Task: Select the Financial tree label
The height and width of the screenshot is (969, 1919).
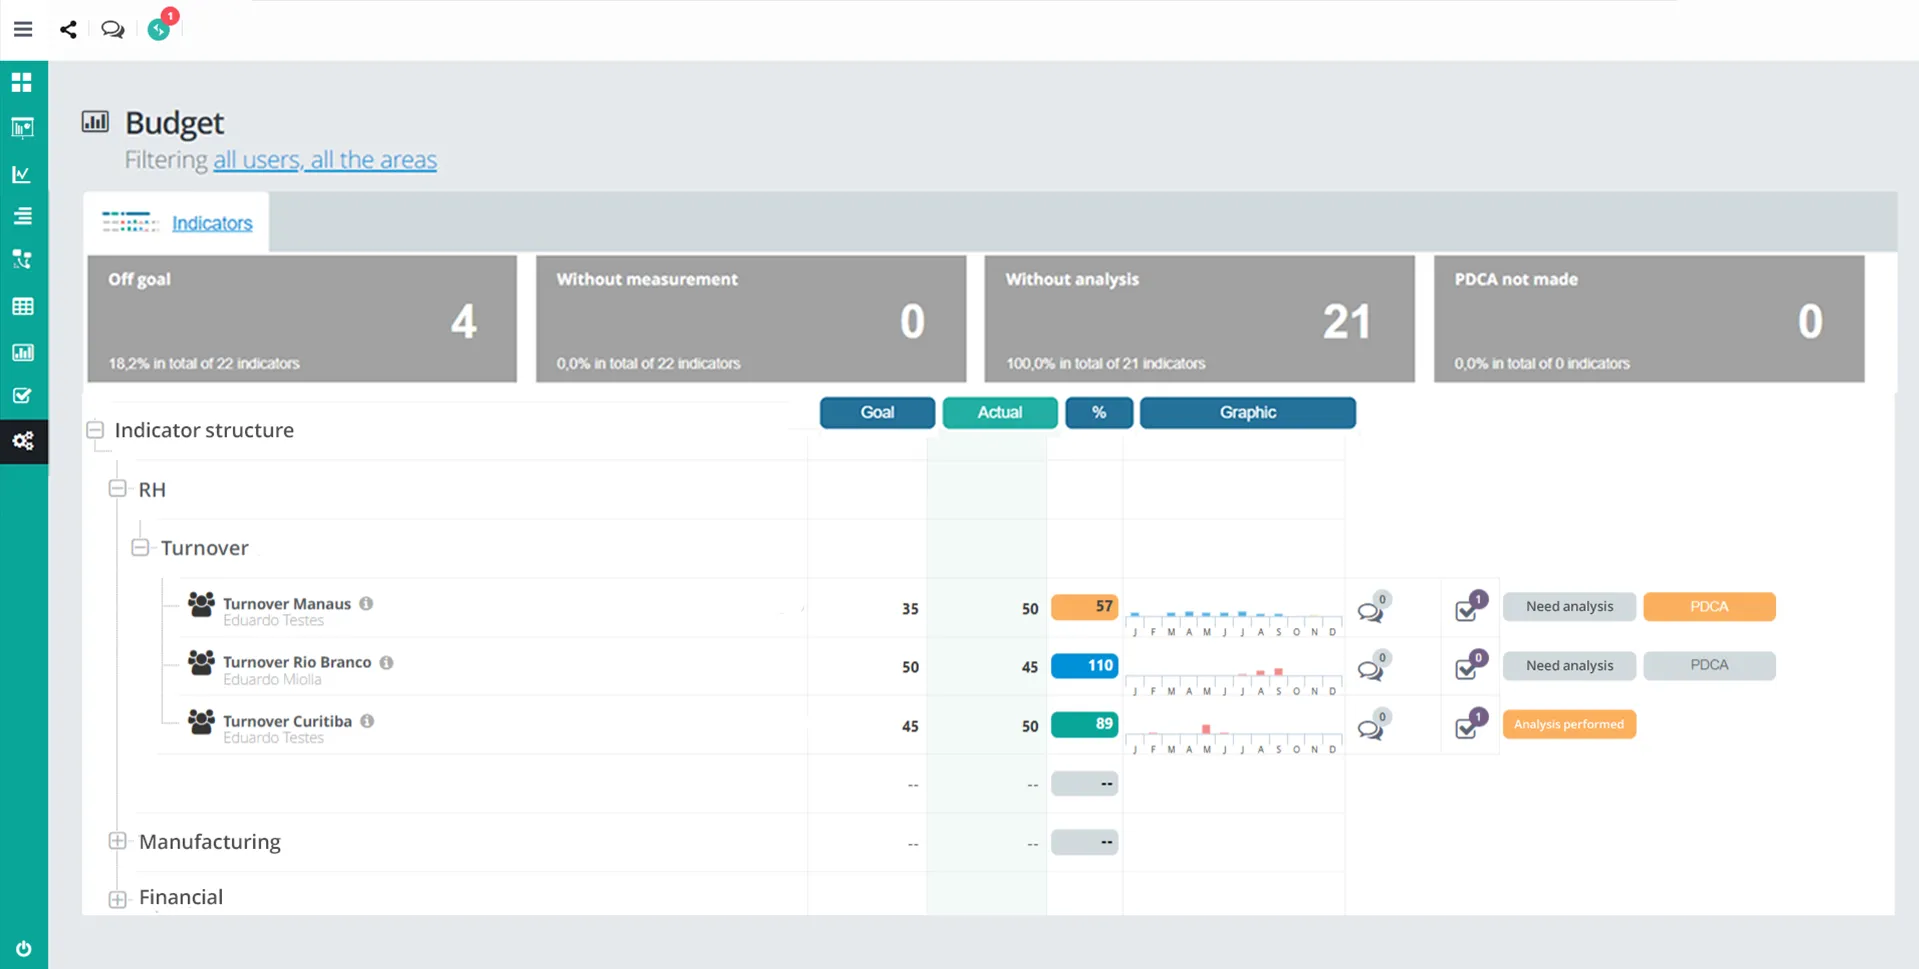Action: 181,897
